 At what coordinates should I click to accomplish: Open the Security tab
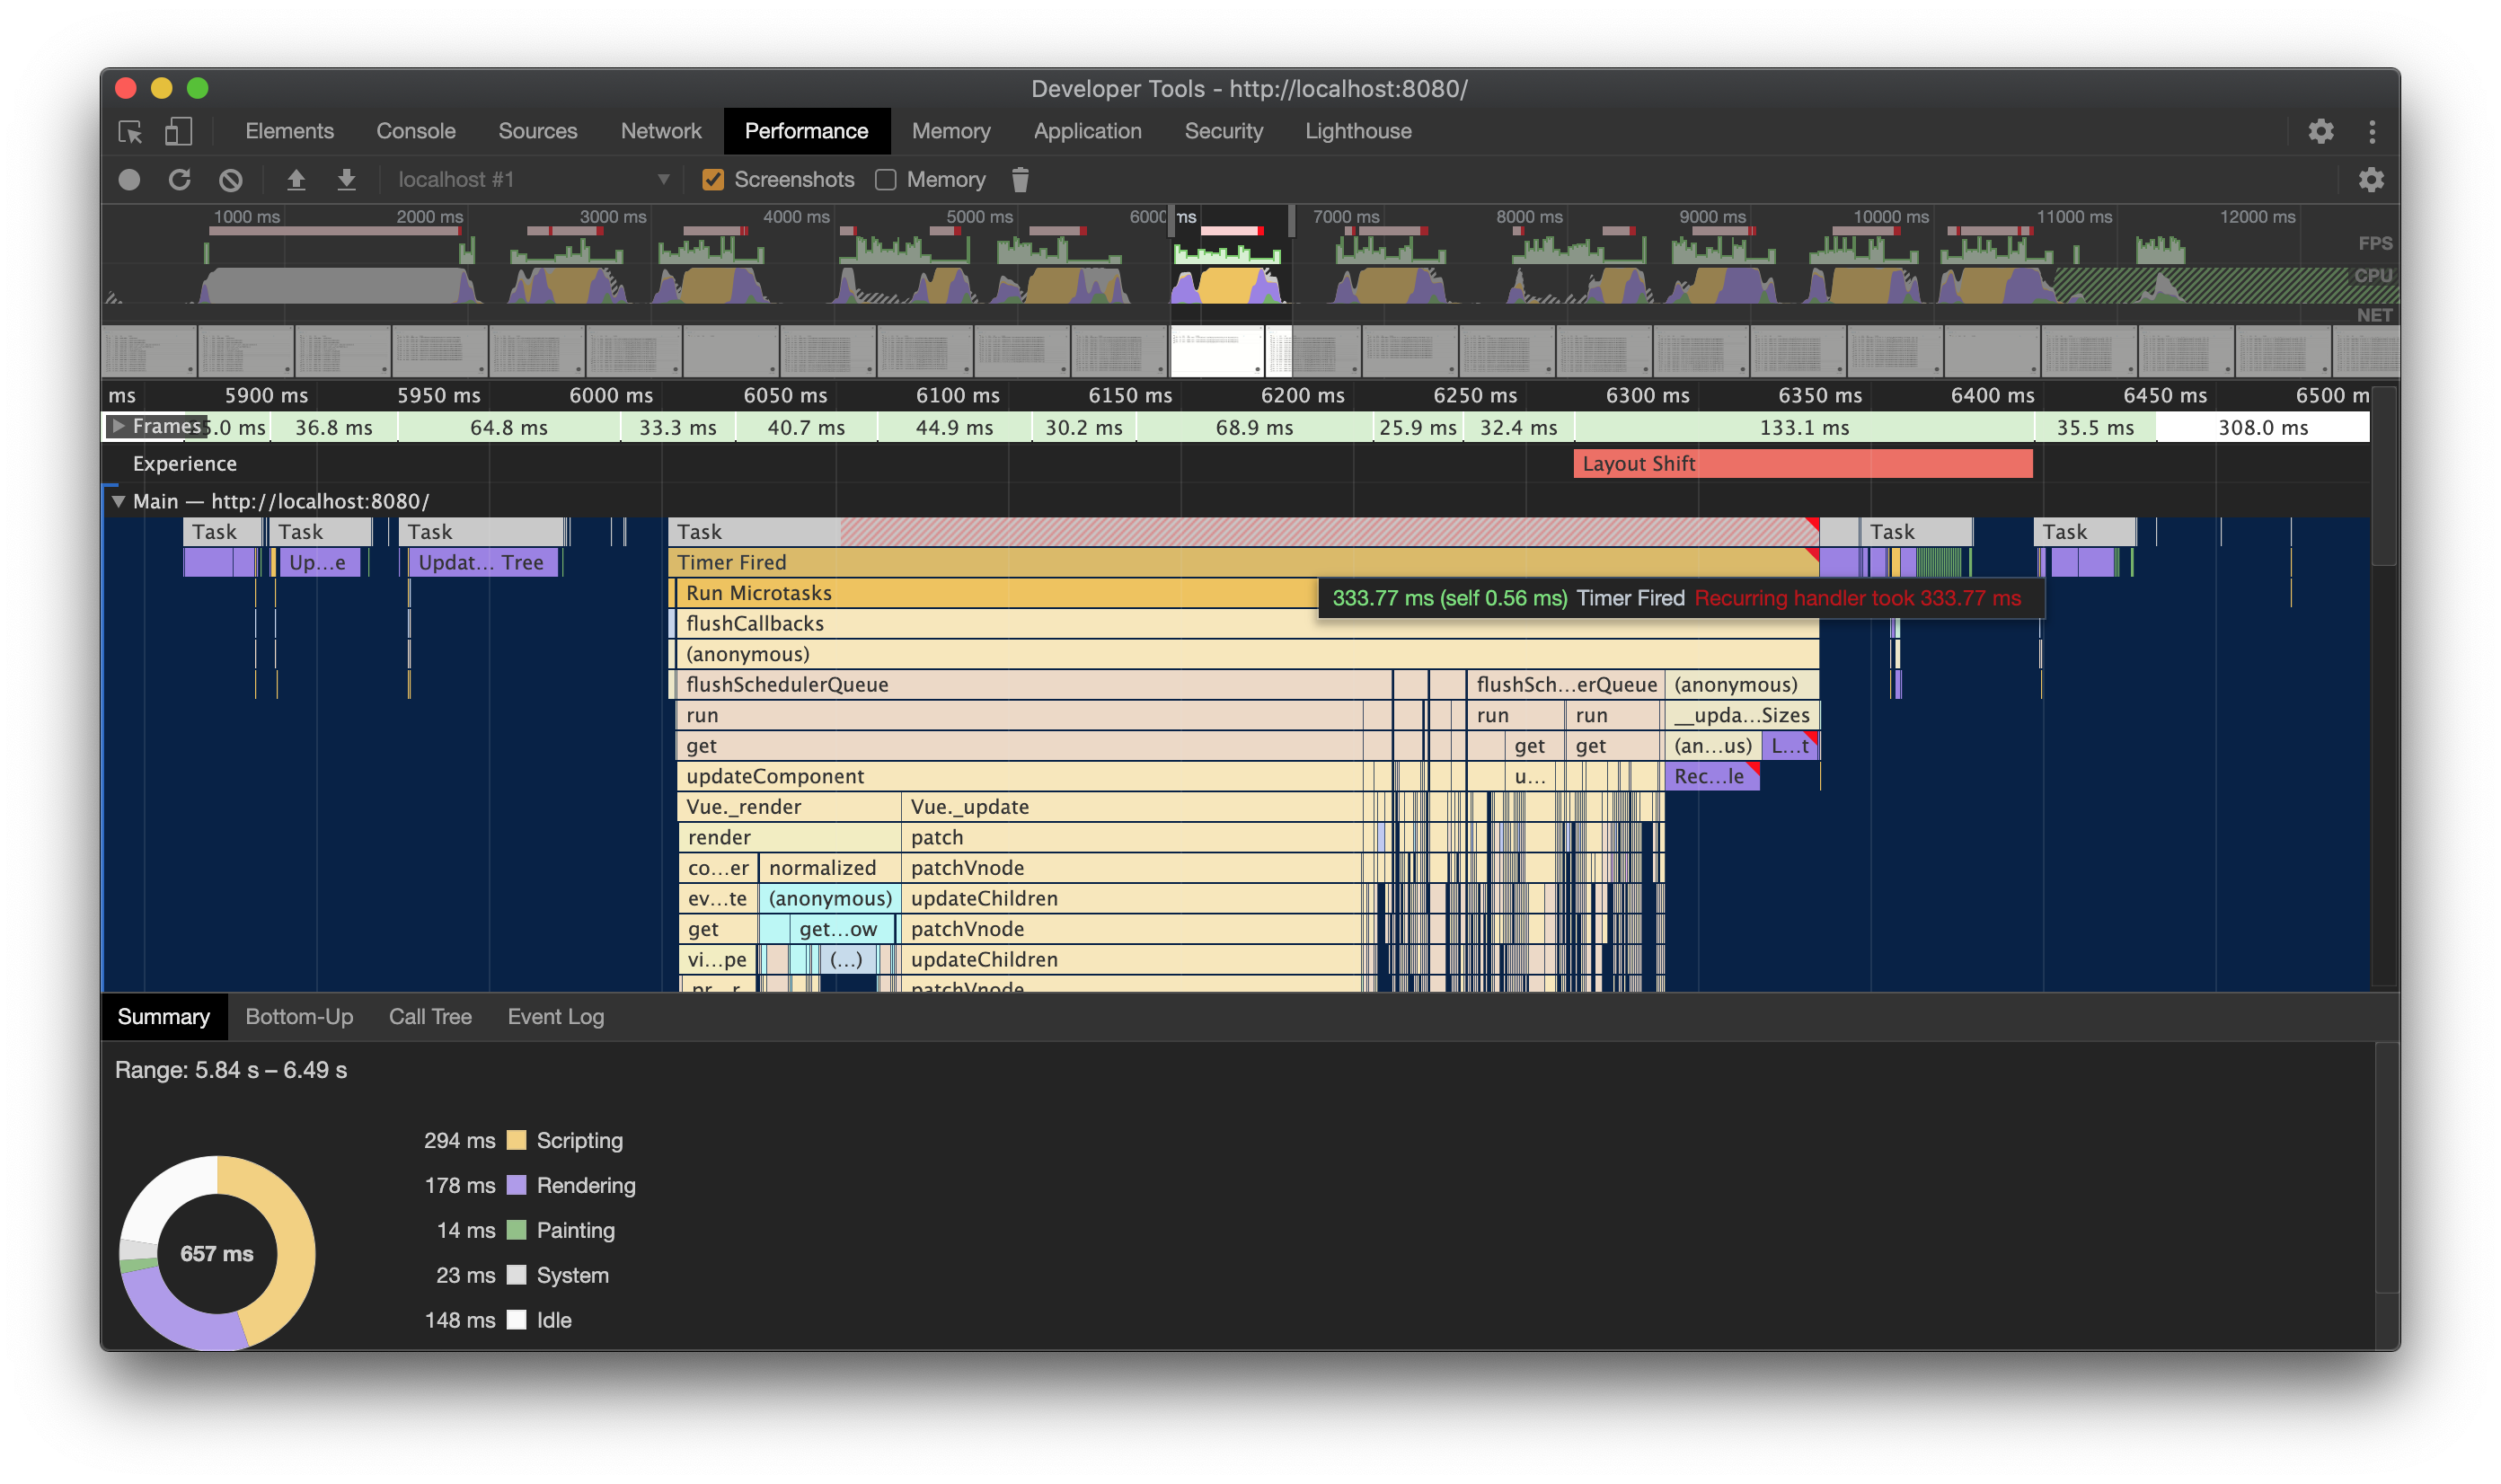point(1223,131)
